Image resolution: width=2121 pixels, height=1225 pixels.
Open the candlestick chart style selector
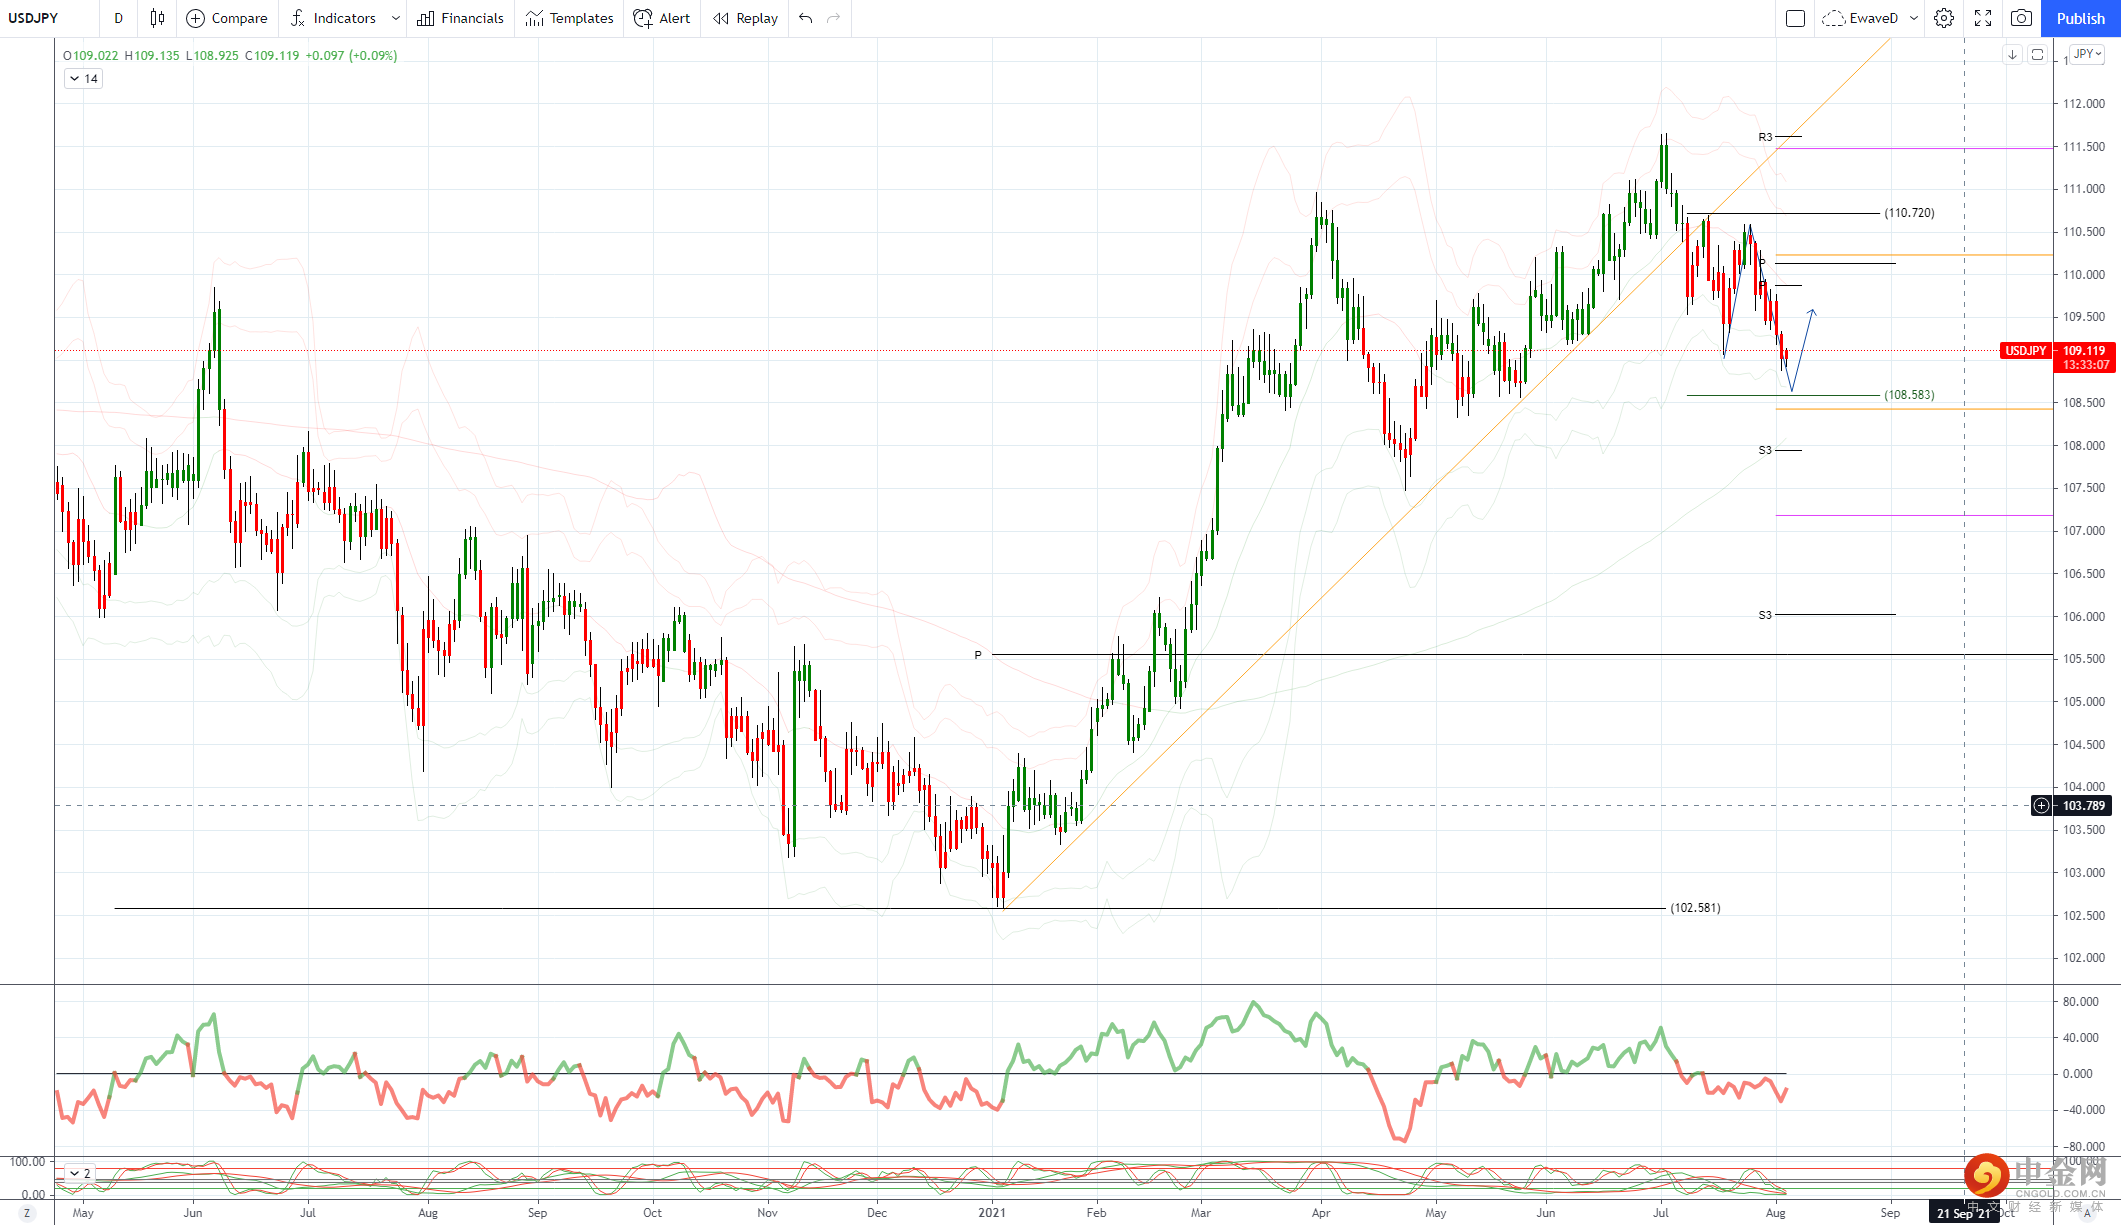157,18
